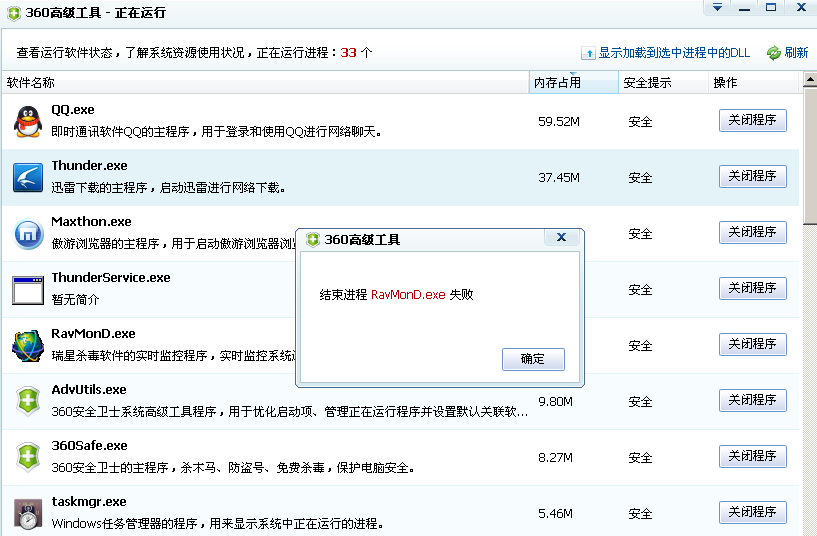Image resolution: width=817 pixels, height=536 pixels.
Task: Sort by 安全提示 column header
Action: click(663, 82)
